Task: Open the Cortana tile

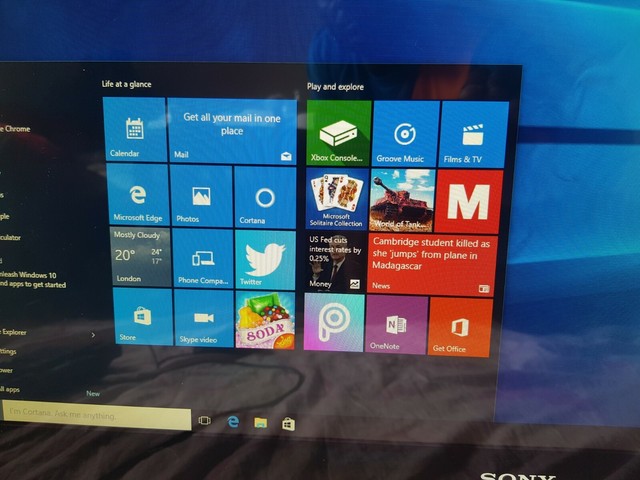Action: point(265,198)
